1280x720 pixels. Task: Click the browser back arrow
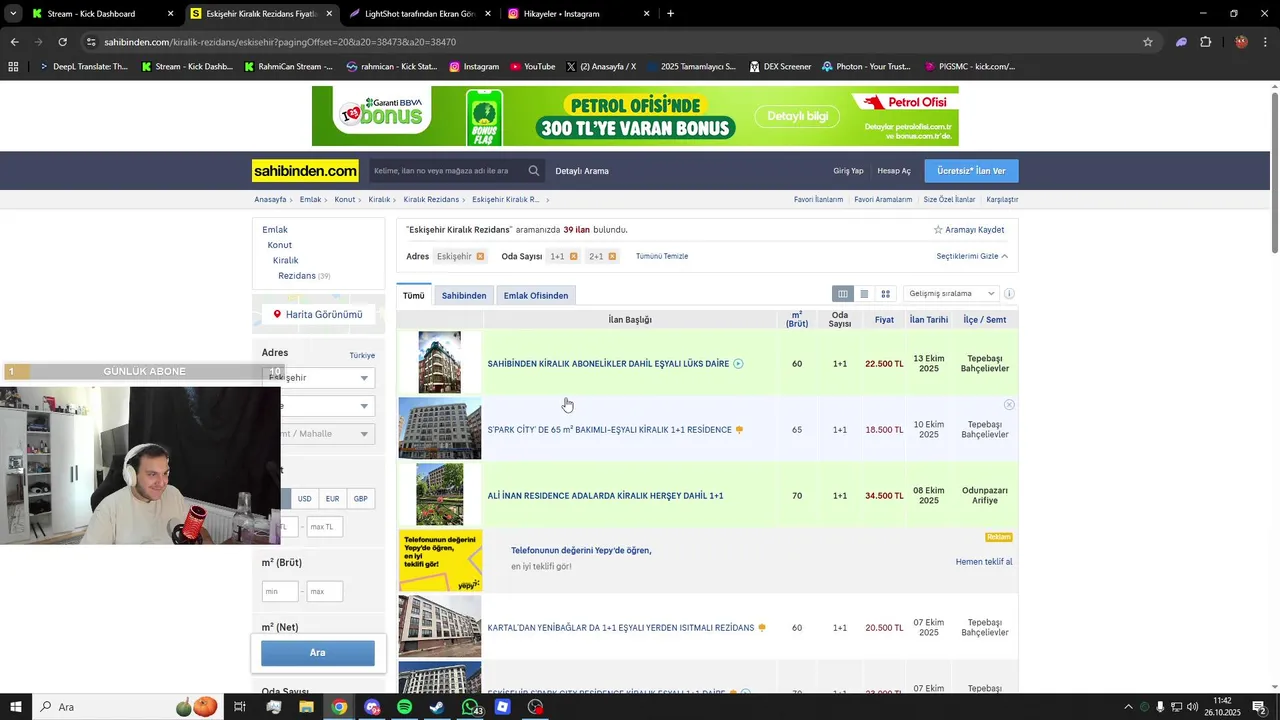(x=14, y=42)
